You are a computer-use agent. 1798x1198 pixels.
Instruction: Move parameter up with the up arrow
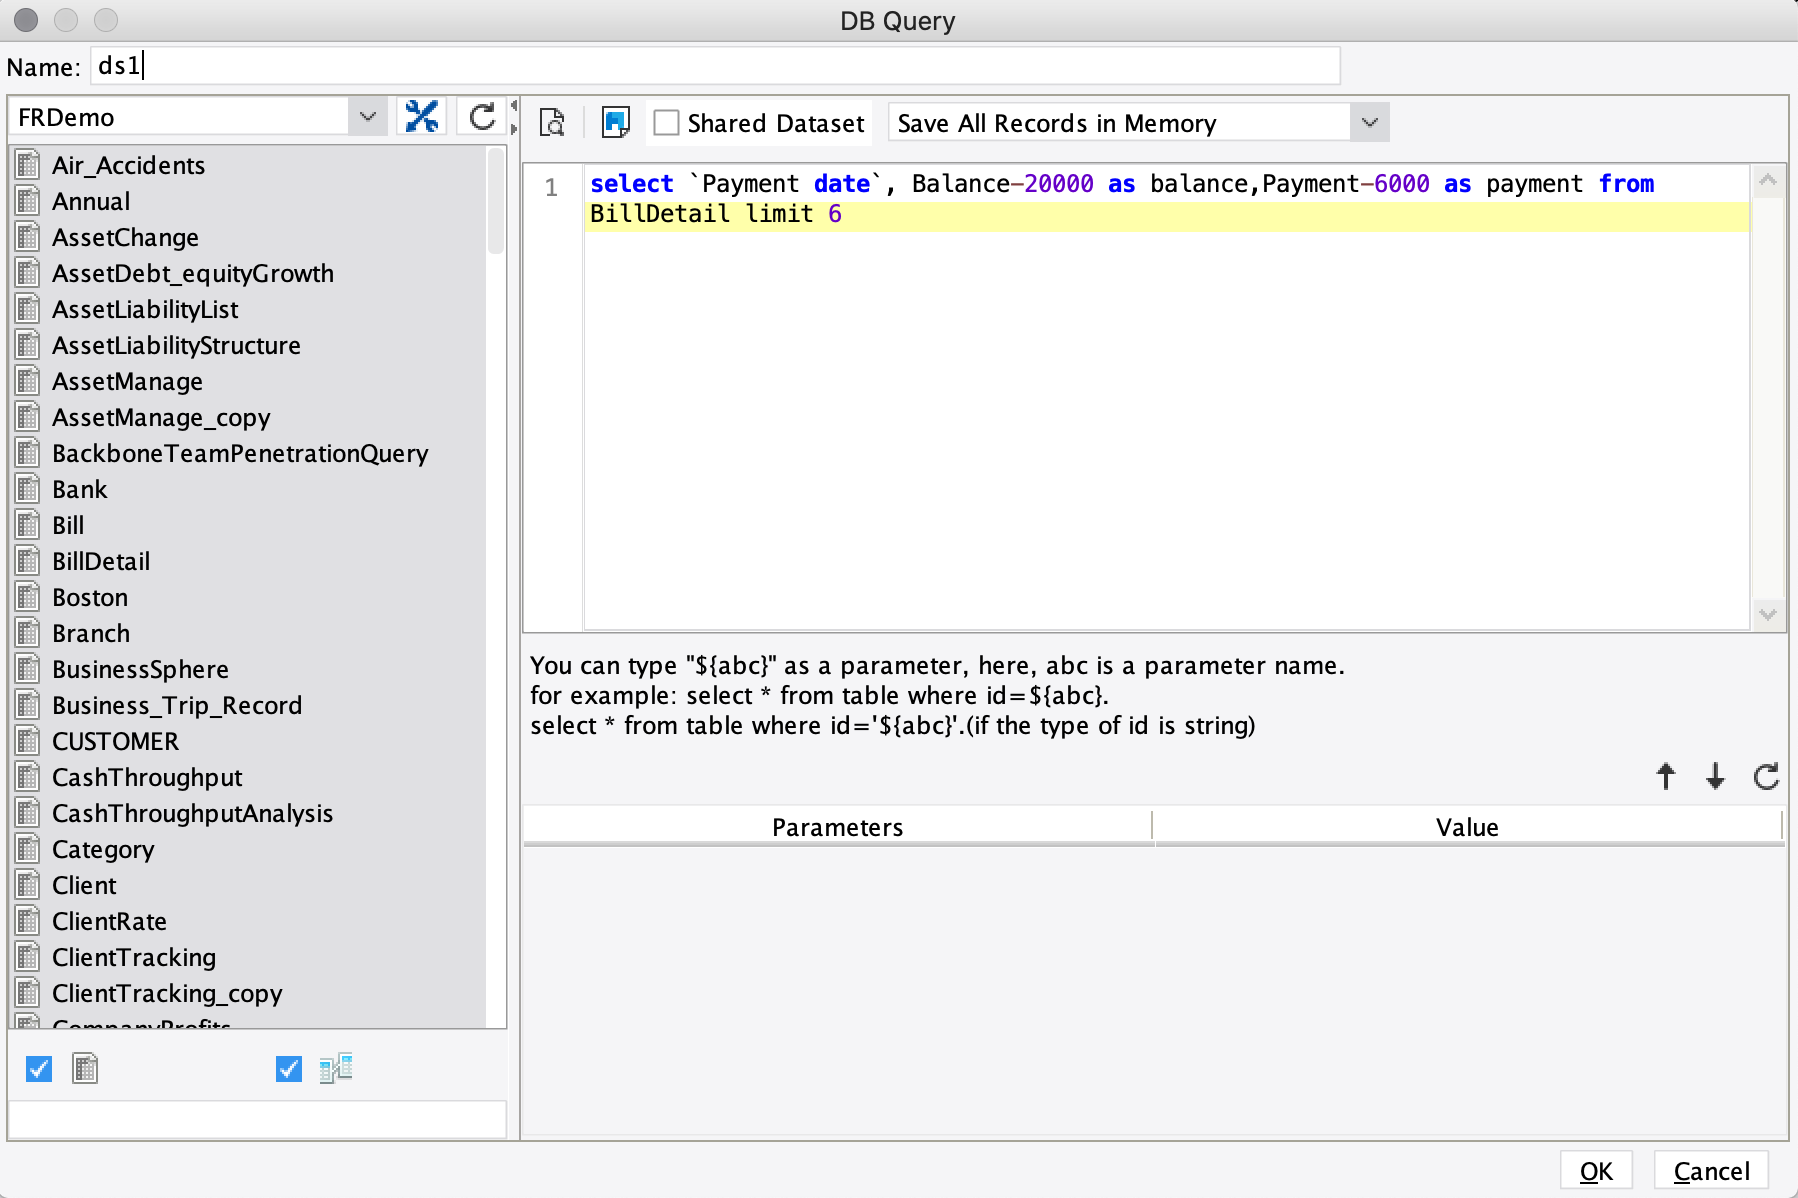click(1665, 776)
